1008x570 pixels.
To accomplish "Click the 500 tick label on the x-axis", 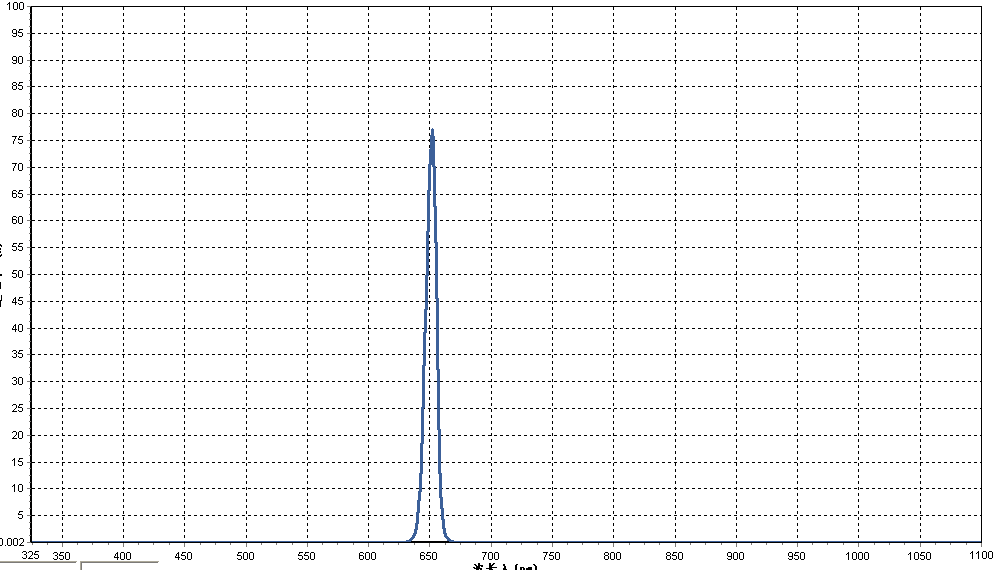I will click(245, 555).
